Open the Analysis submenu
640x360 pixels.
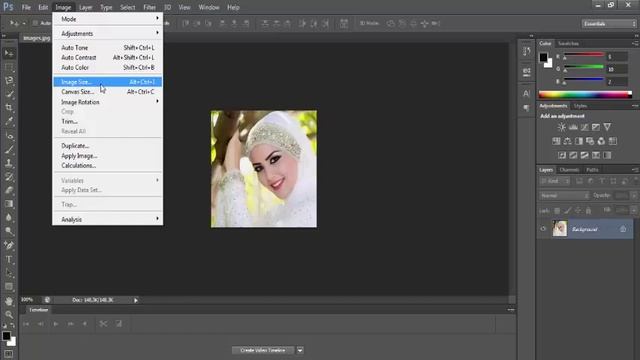point(108,220)
